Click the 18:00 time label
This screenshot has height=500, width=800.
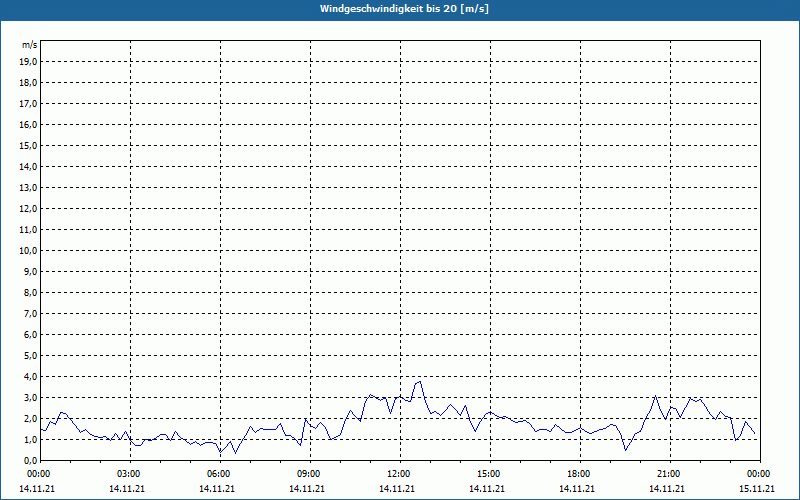580,474
